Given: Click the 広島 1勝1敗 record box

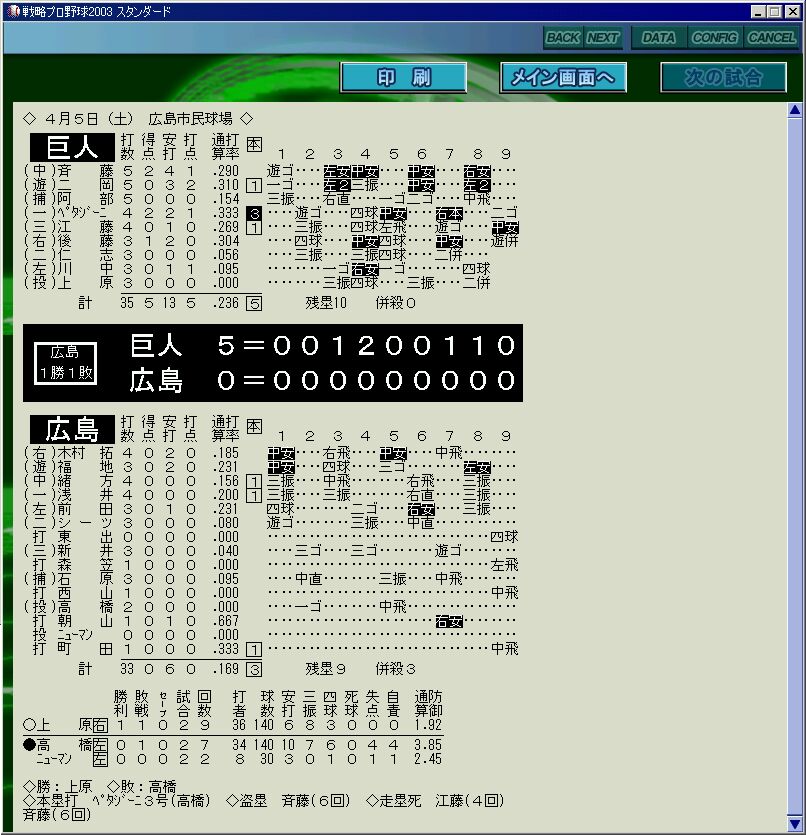Looking at the screenshot, I should coord(65,363).
